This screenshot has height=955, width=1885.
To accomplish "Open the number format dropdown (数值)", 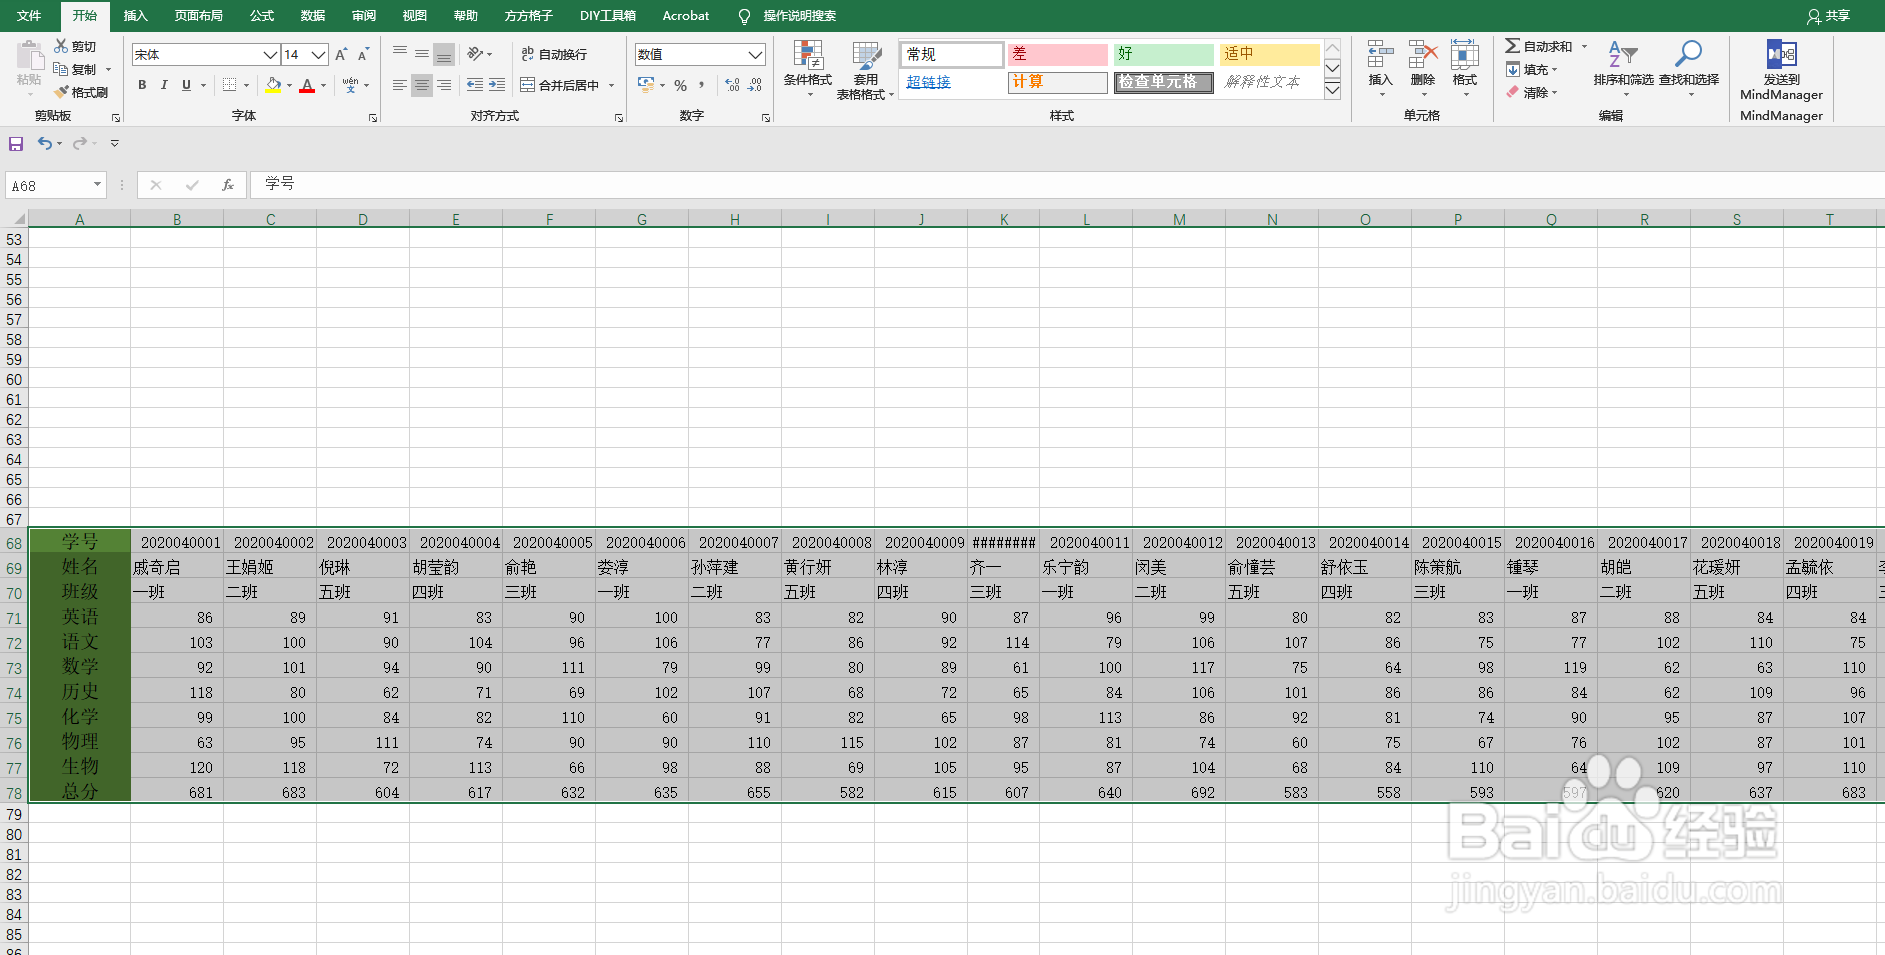I will coord(756,54).
